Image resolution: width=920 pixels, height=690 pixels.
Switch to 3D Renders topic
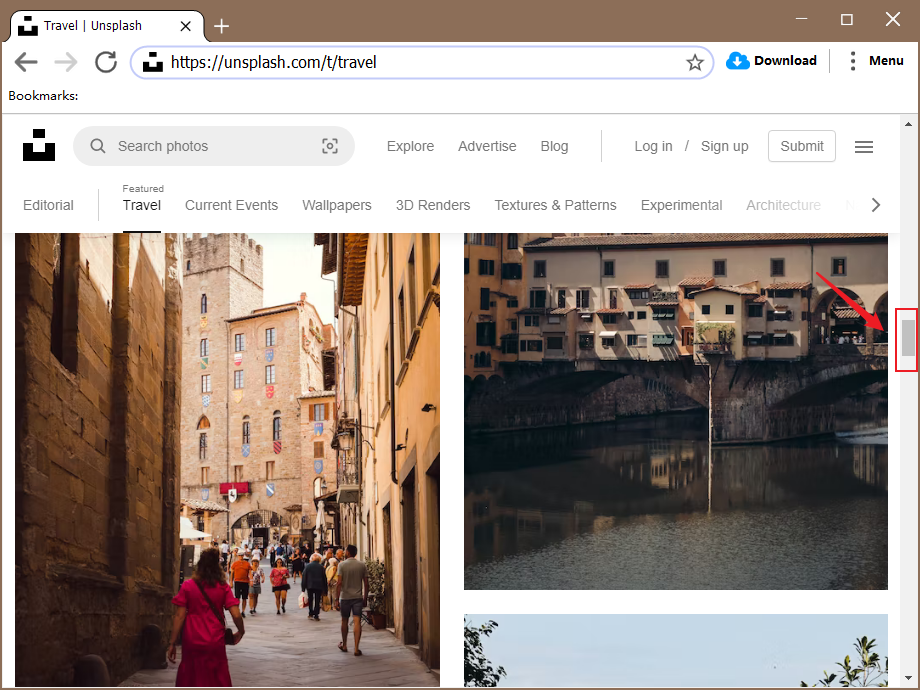coord(433,205)
